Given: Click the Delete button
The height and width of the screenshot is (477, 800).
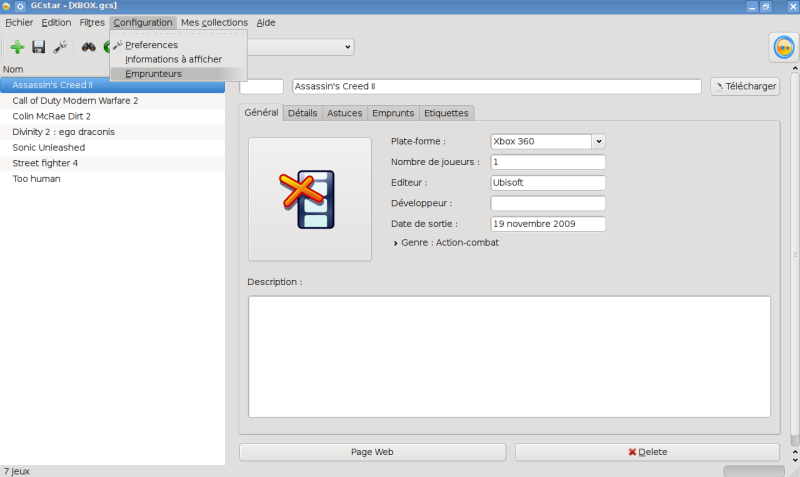Looking at the screenshot, I should (647, 452).
